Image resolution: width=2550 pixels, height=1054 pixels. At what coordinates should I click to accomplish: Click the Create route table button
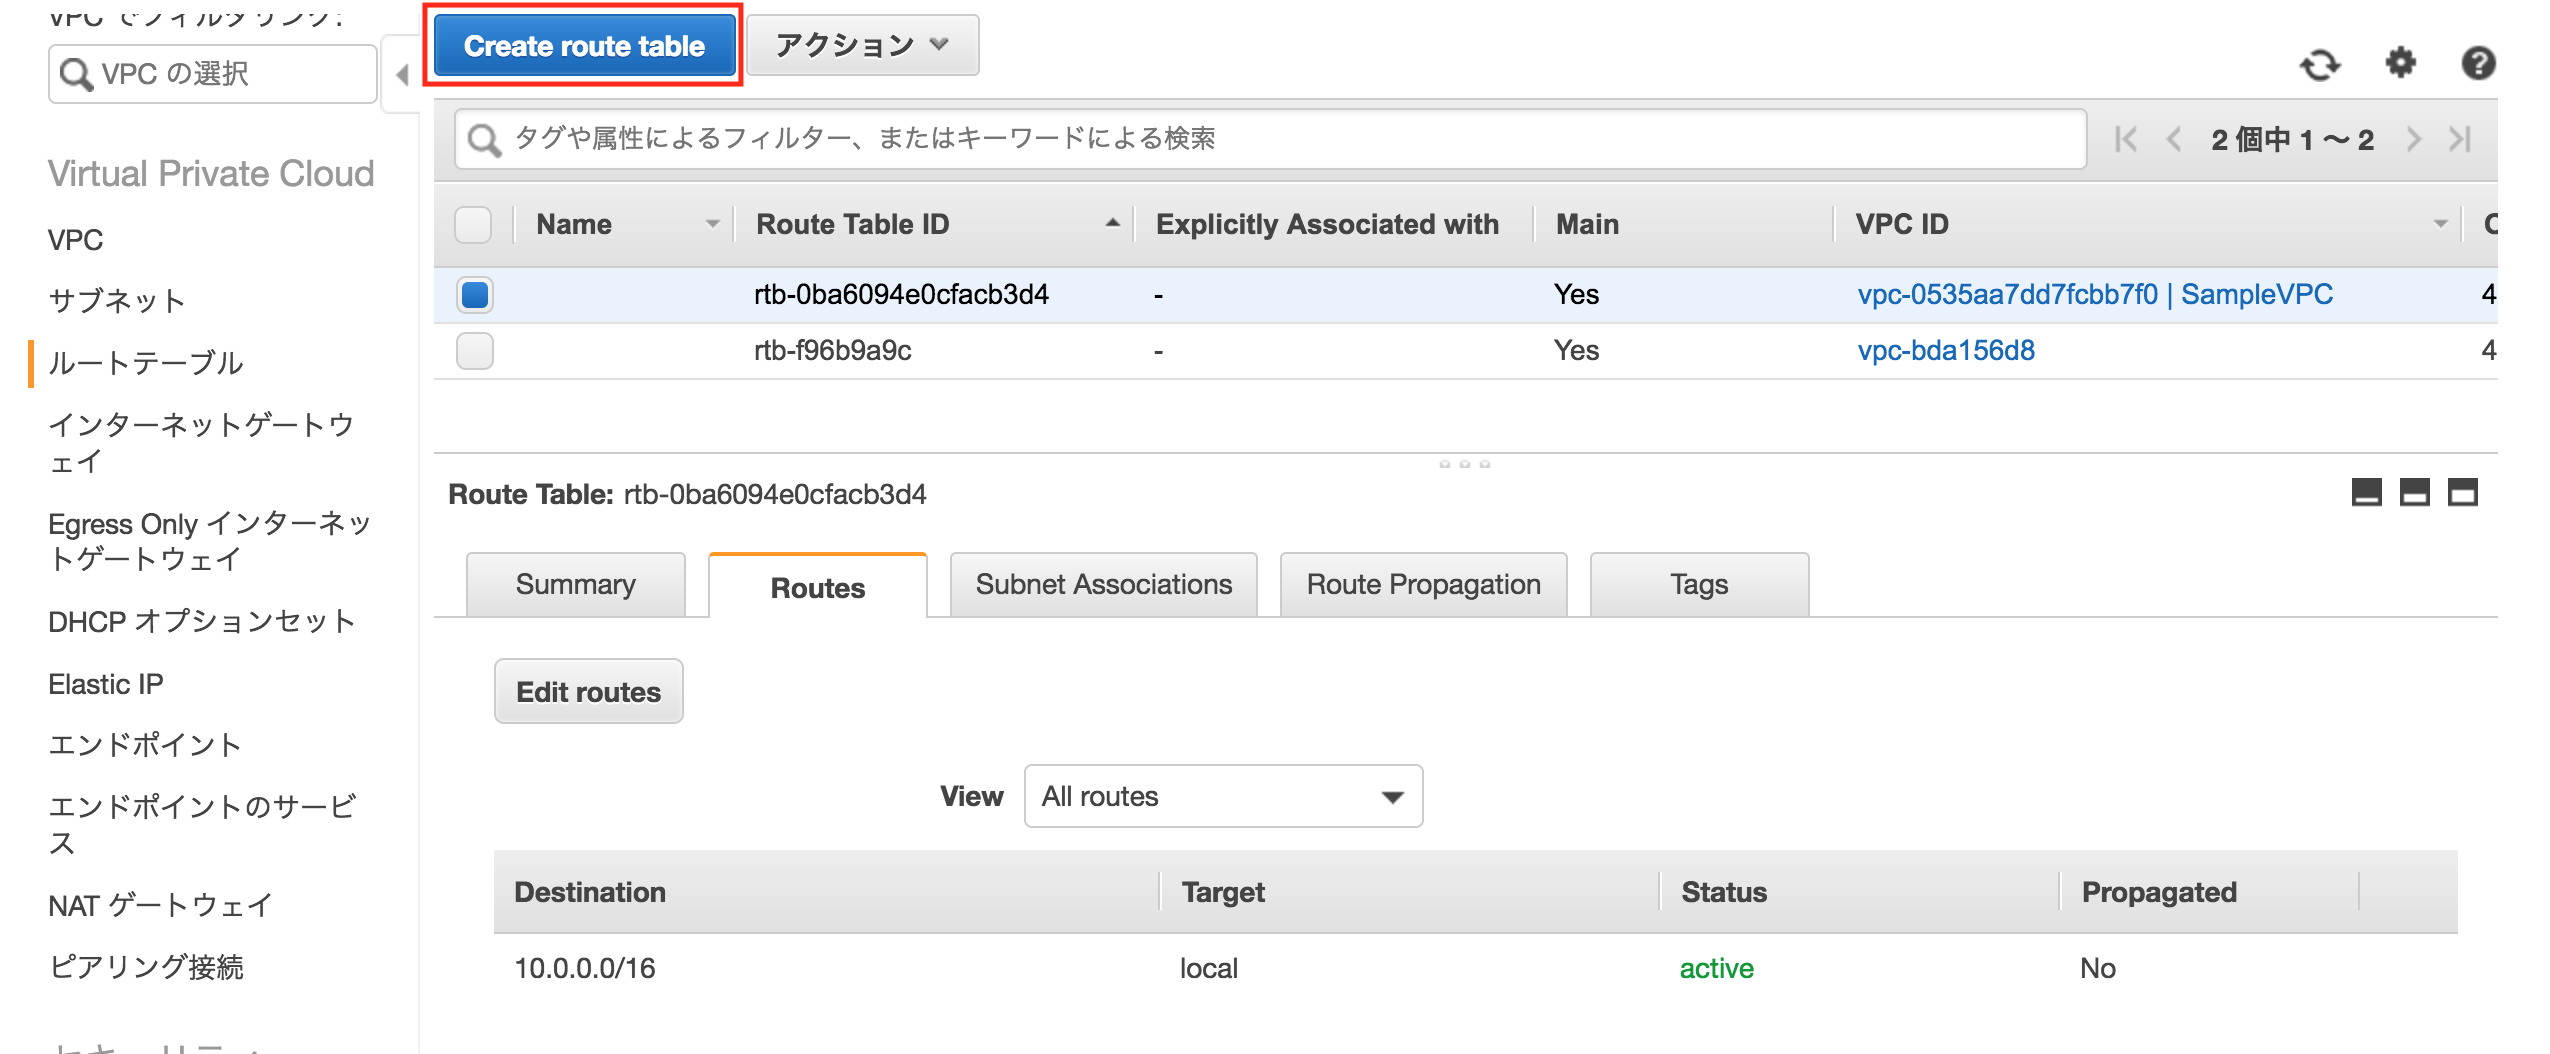pos(584,44)
